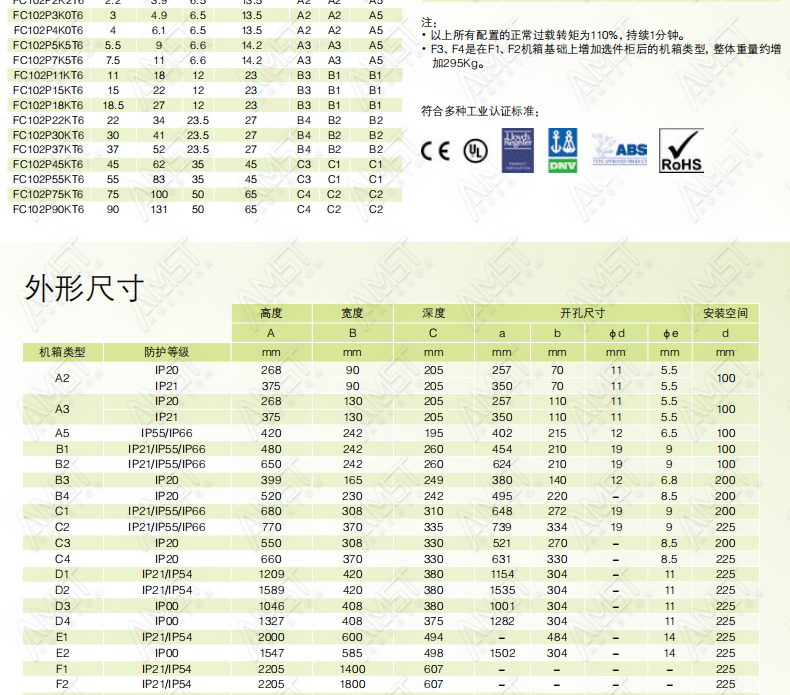The width and height of the screenshot is (790, 695).
Task: Click the D1 enclosure type label
Action: pos(62,575)
